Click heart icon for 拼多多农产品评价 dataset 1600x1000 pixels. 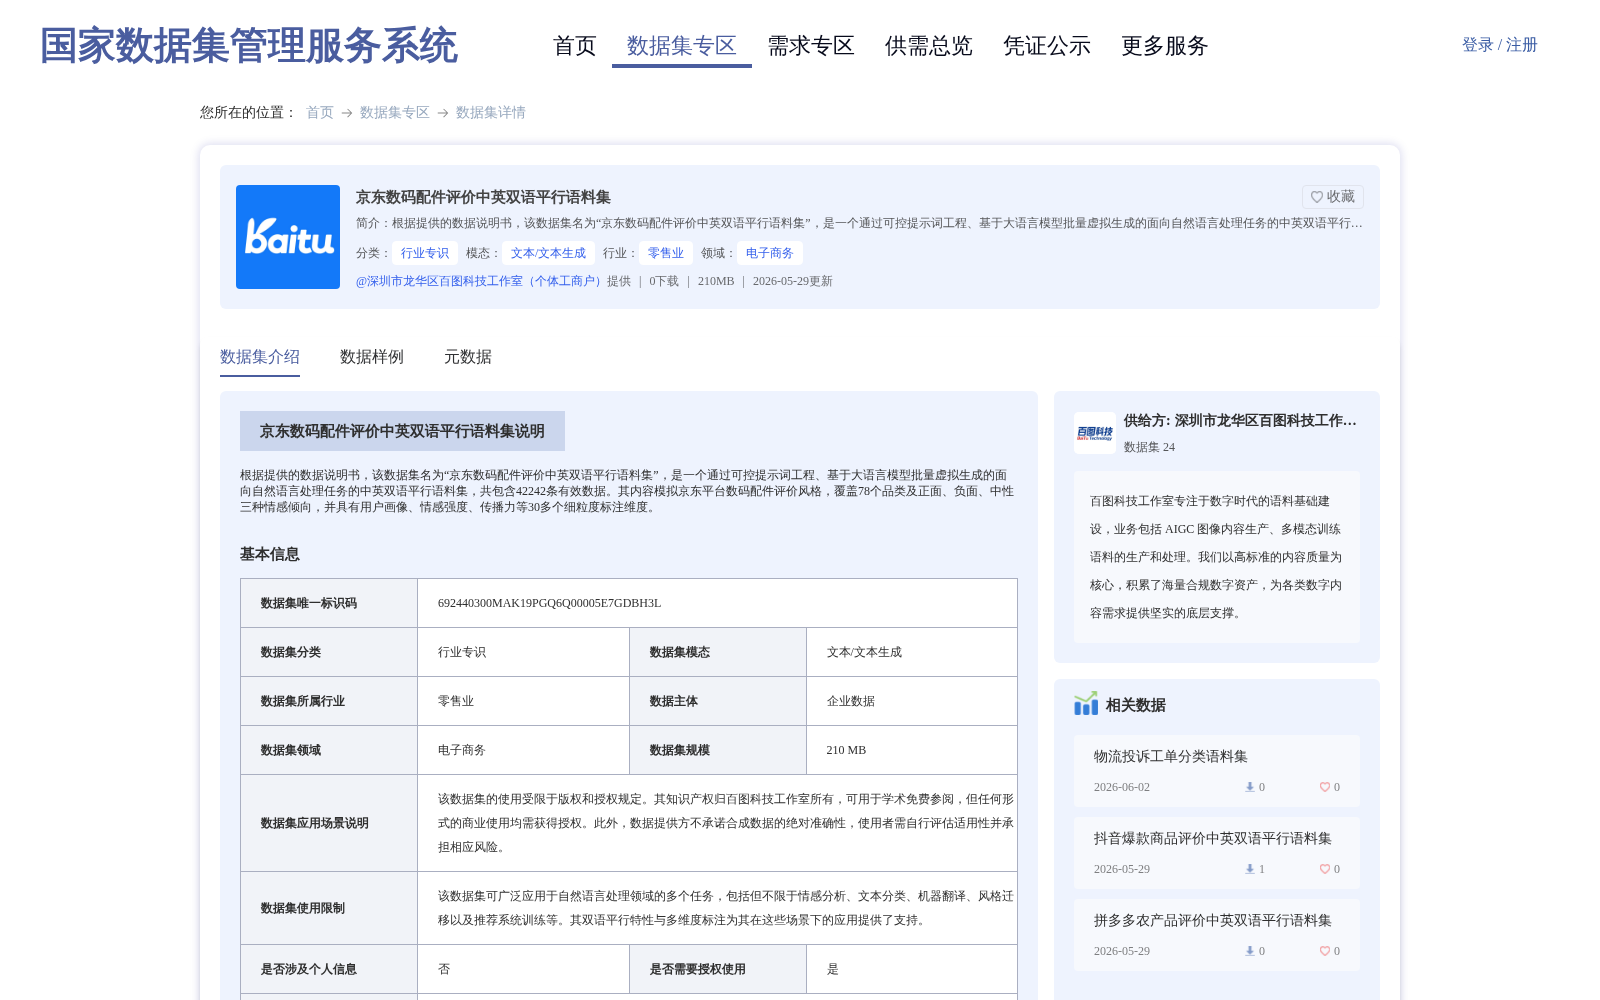[1324, 951]
